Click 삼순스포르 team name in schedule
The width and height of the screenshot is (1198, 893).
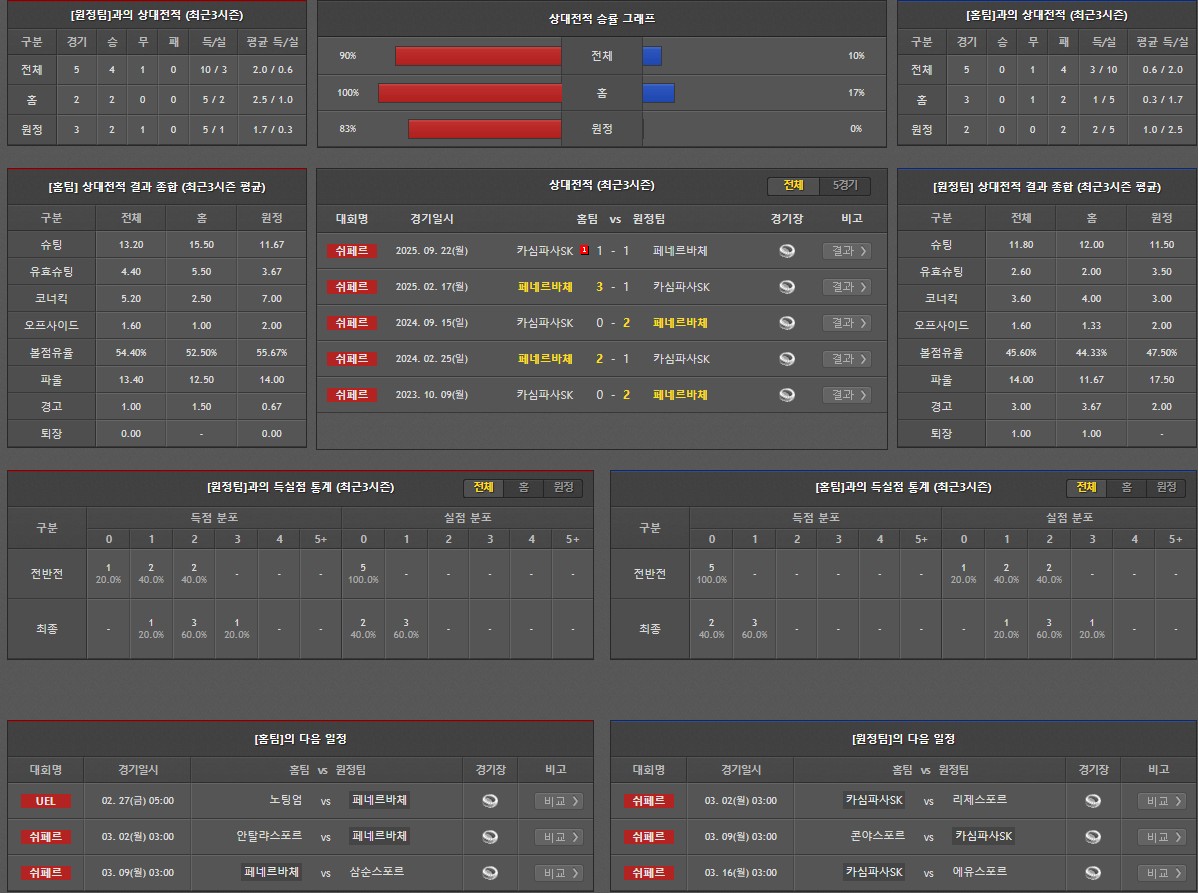coord(377,872)
